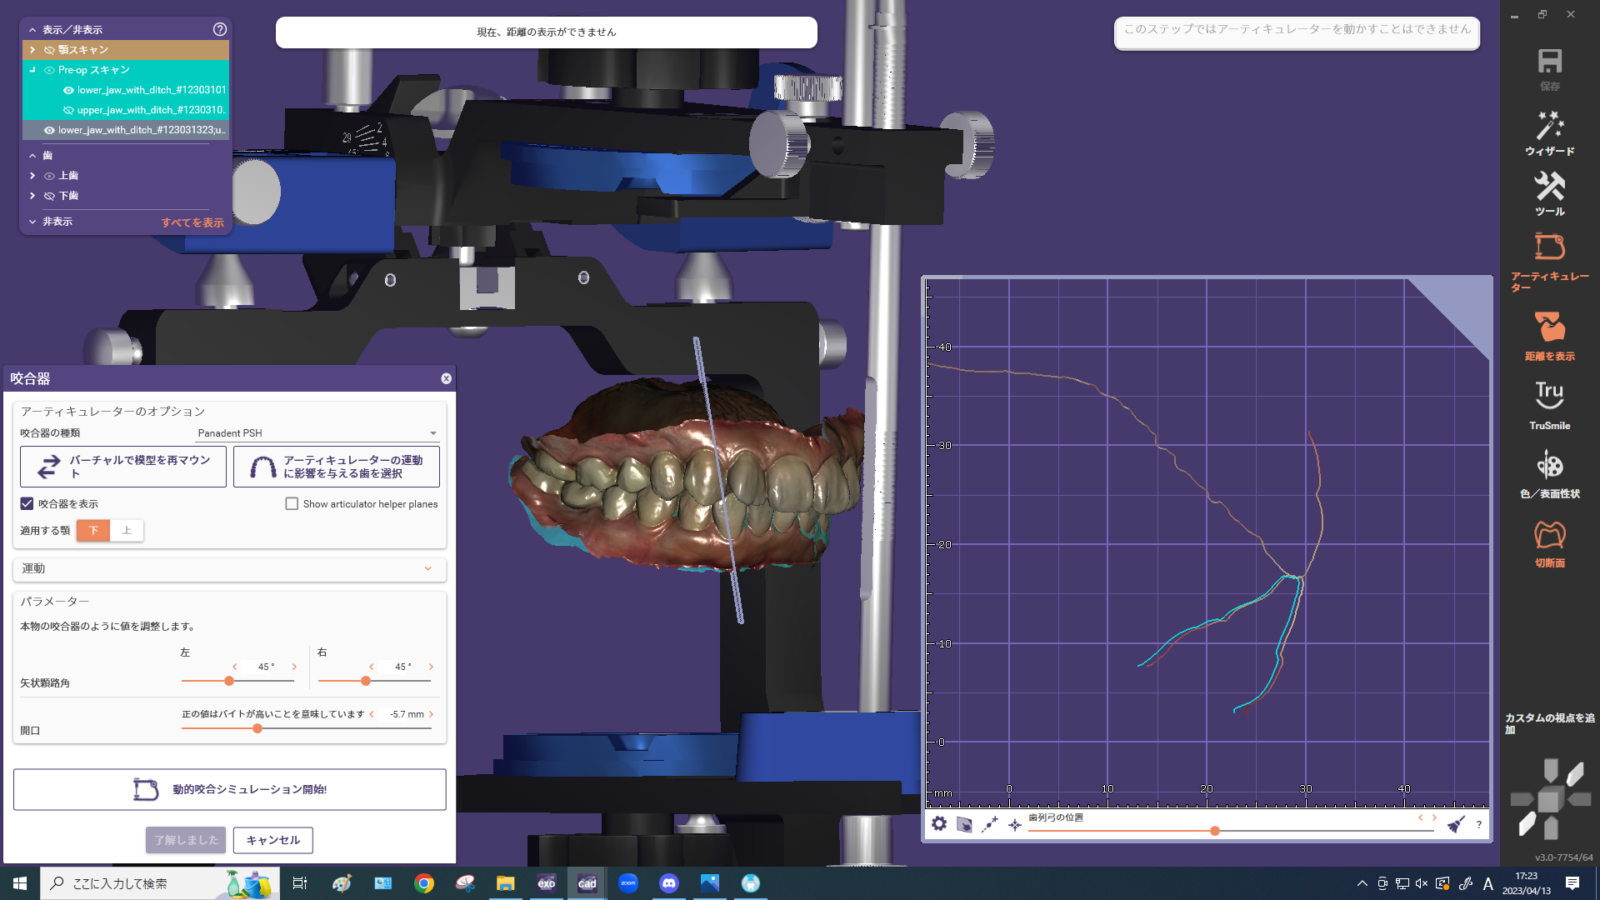1600x900 pixels.
Task: Open Google Chrome from the taskbar
Action: 424,883
